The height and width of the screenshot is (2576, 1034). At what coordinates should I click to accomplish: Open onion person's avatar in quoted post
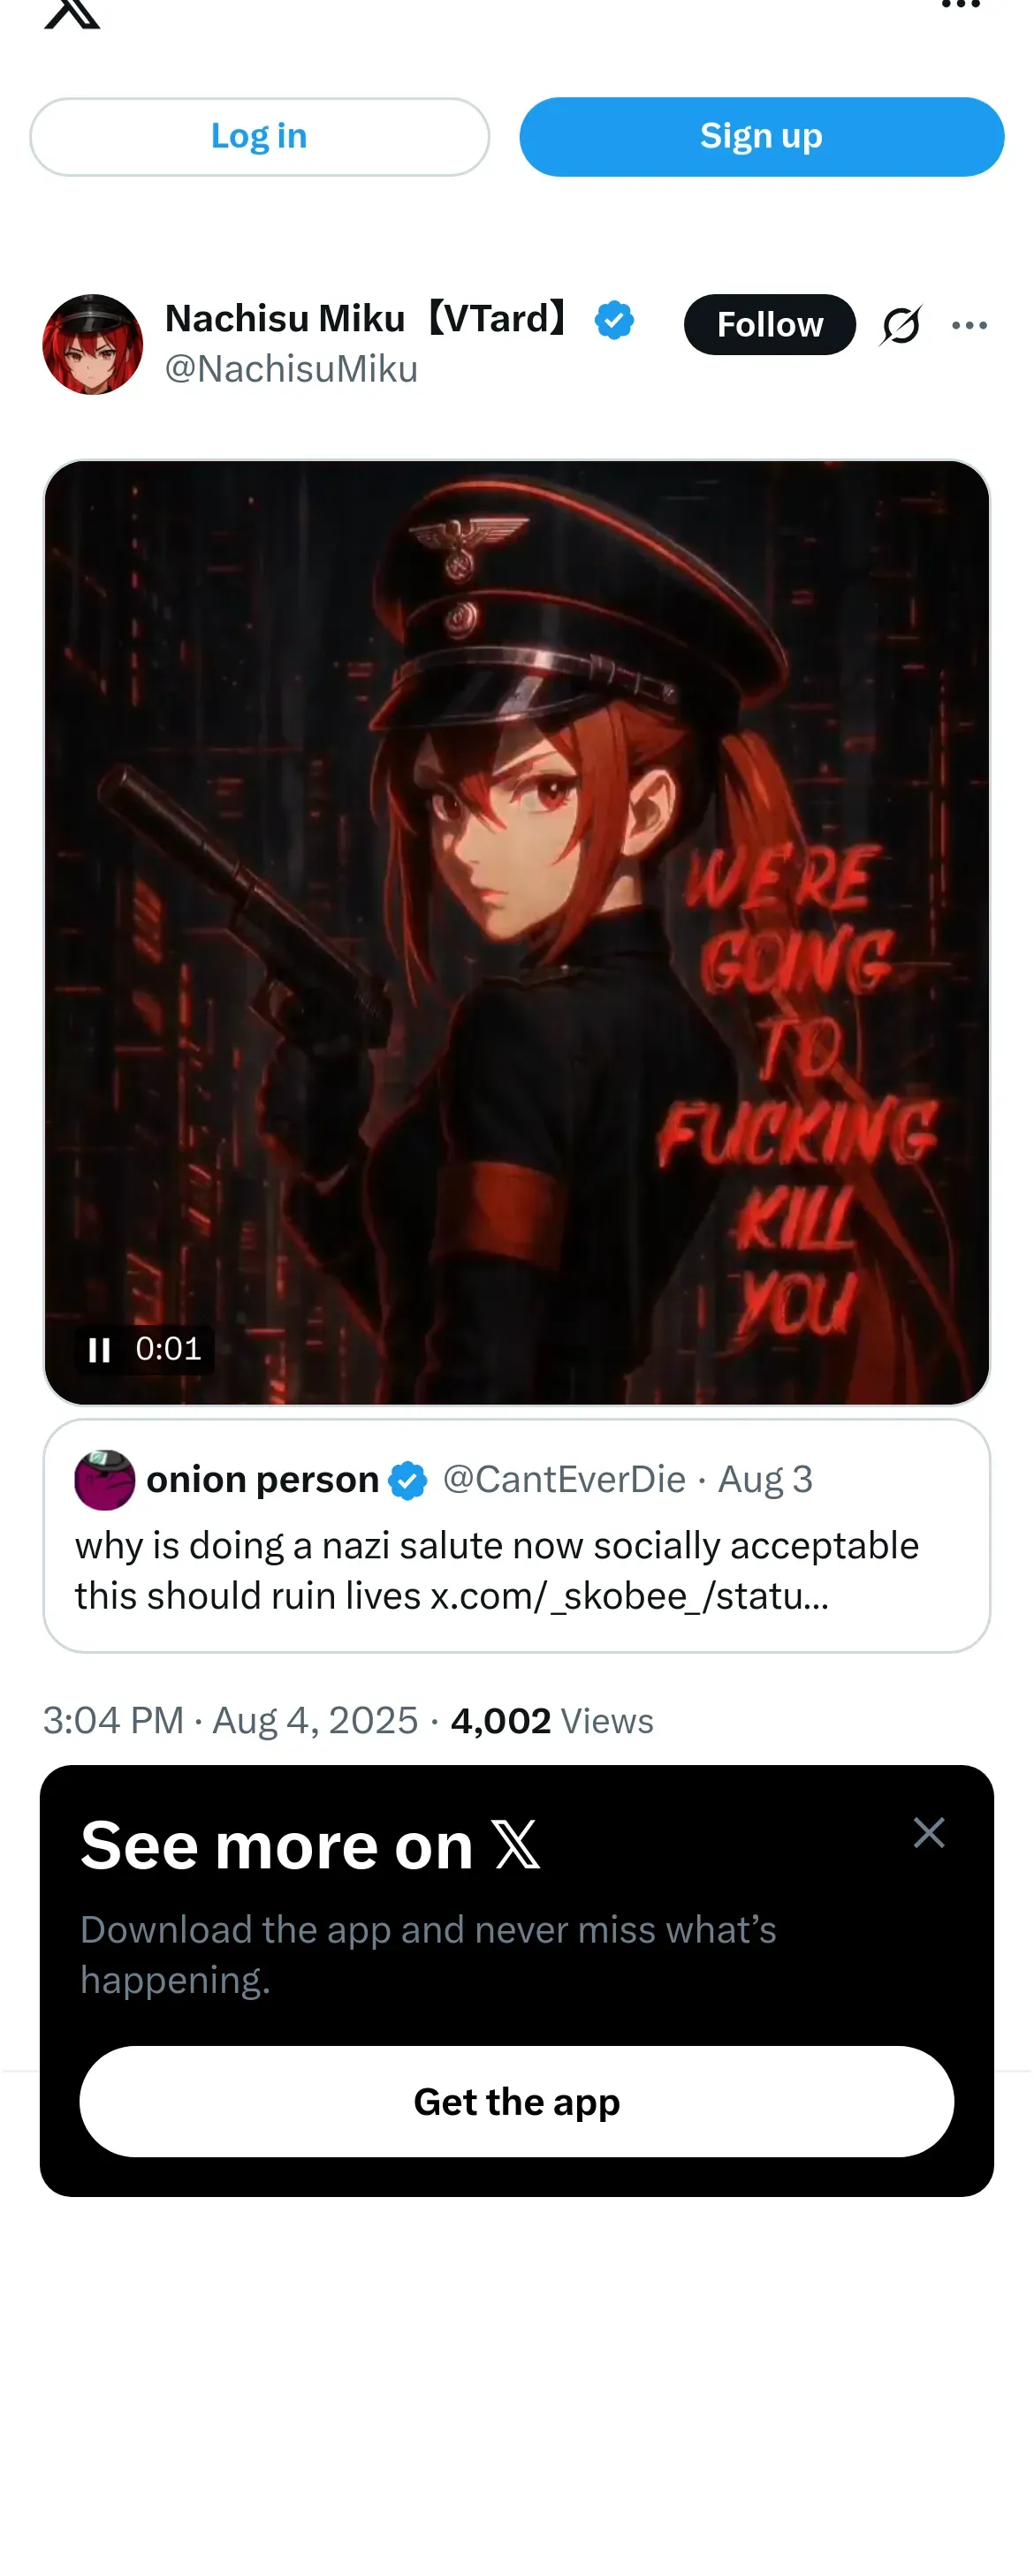click(105, 1480)
